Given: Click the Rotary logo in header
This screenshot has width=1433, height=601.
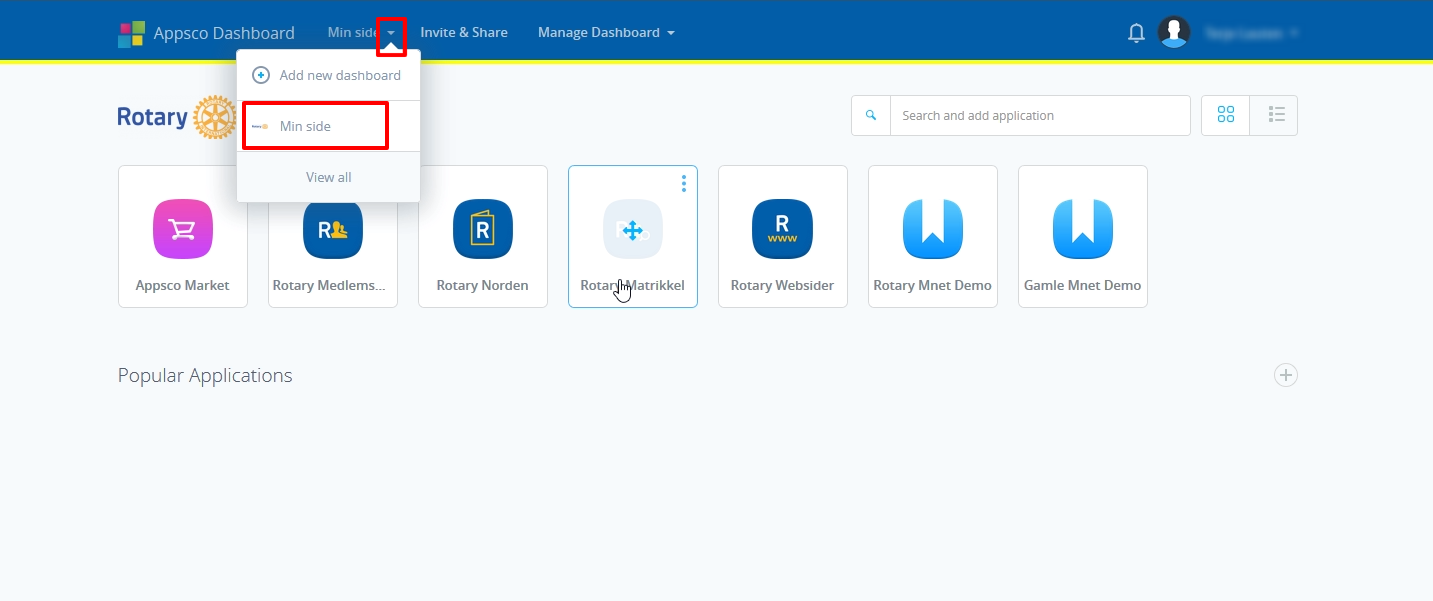Looking at the screenshot, I should (176, 117).
